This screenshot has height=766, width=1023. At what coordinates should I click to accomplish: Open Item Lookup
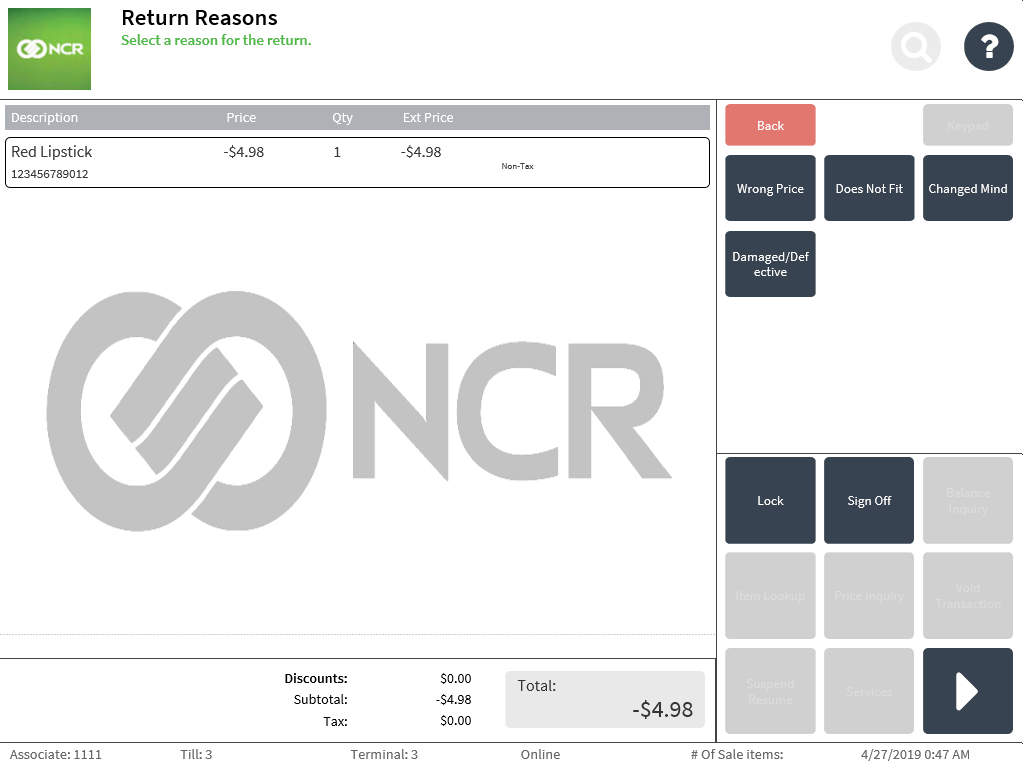point(770,596)
